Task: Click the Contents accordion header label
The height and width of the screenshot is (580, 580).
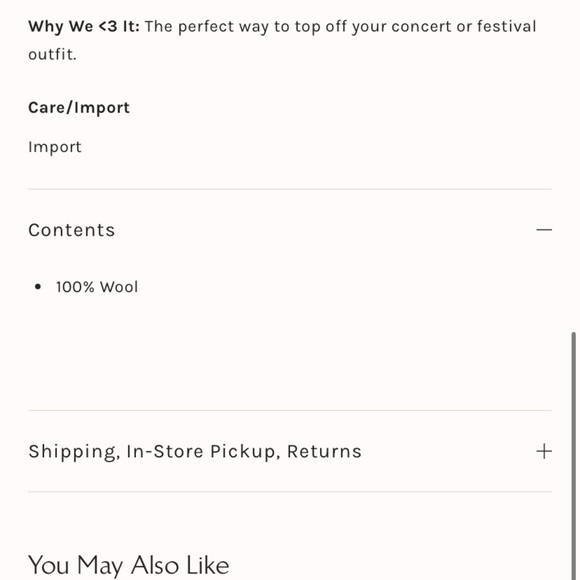Action: coord(72,230)
